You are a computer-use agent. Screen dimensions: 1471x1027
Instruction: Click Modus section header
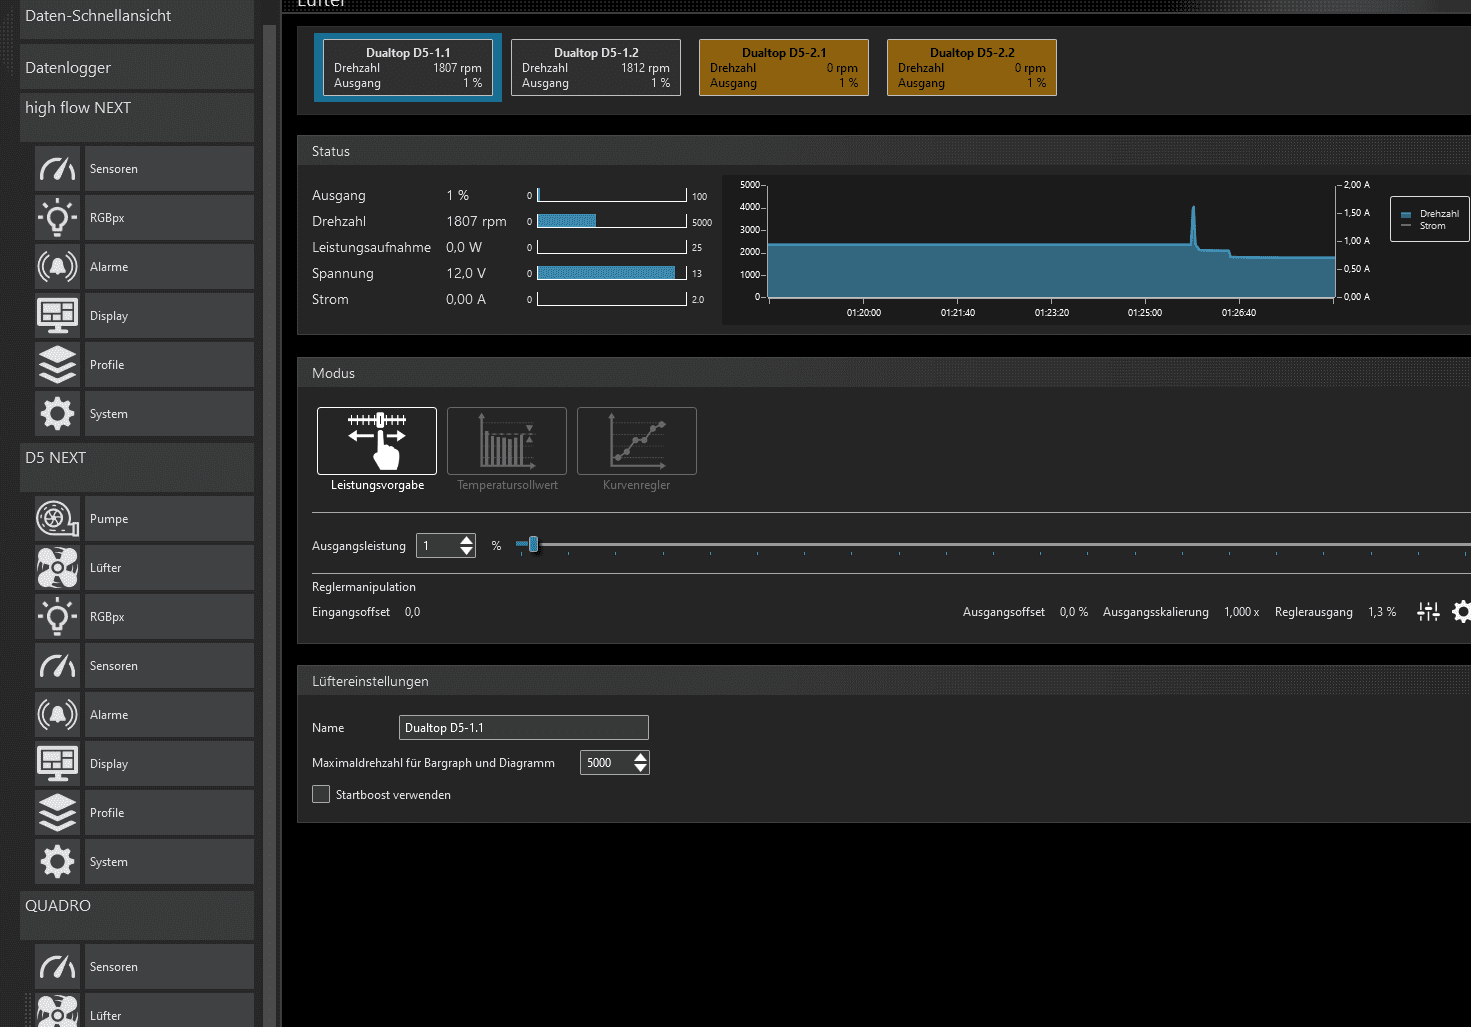pos(884,373)
